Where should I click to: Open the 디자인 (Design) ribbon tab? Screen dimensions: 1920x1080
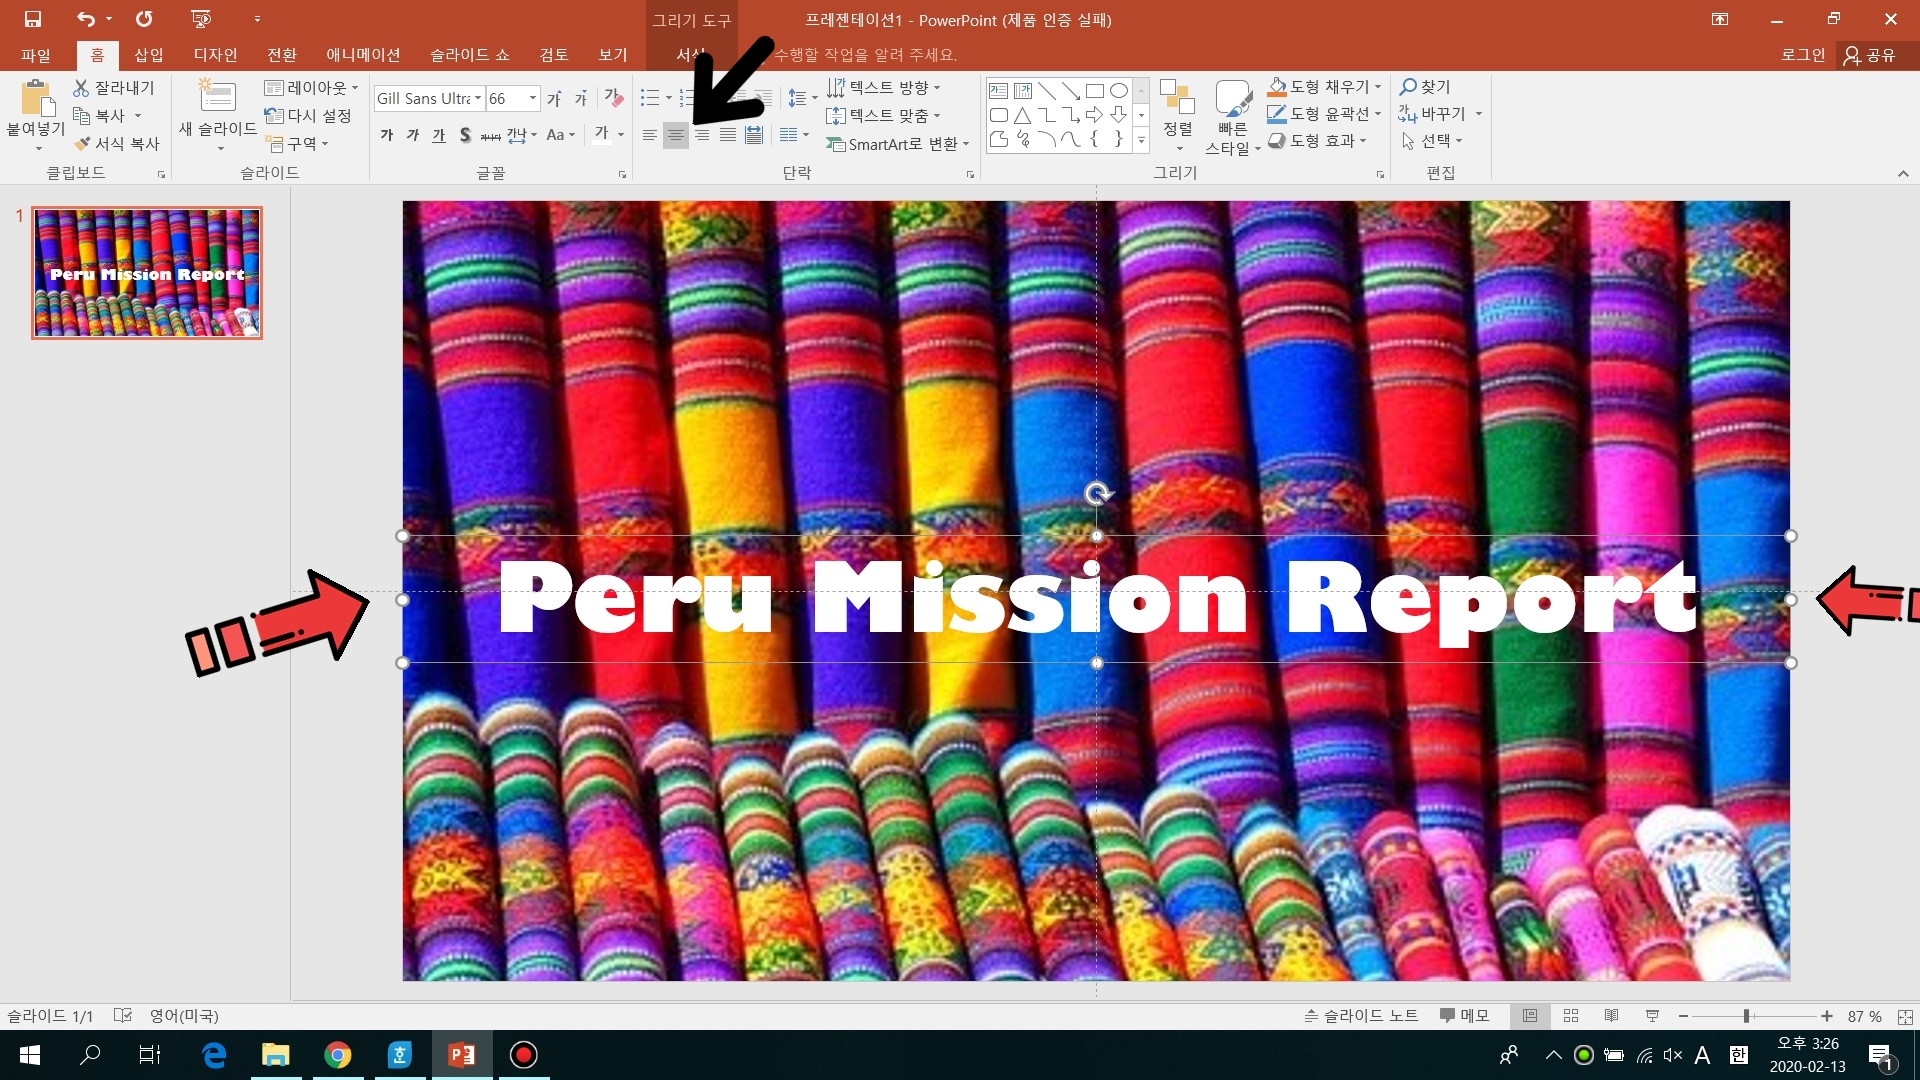click(215, 55)
